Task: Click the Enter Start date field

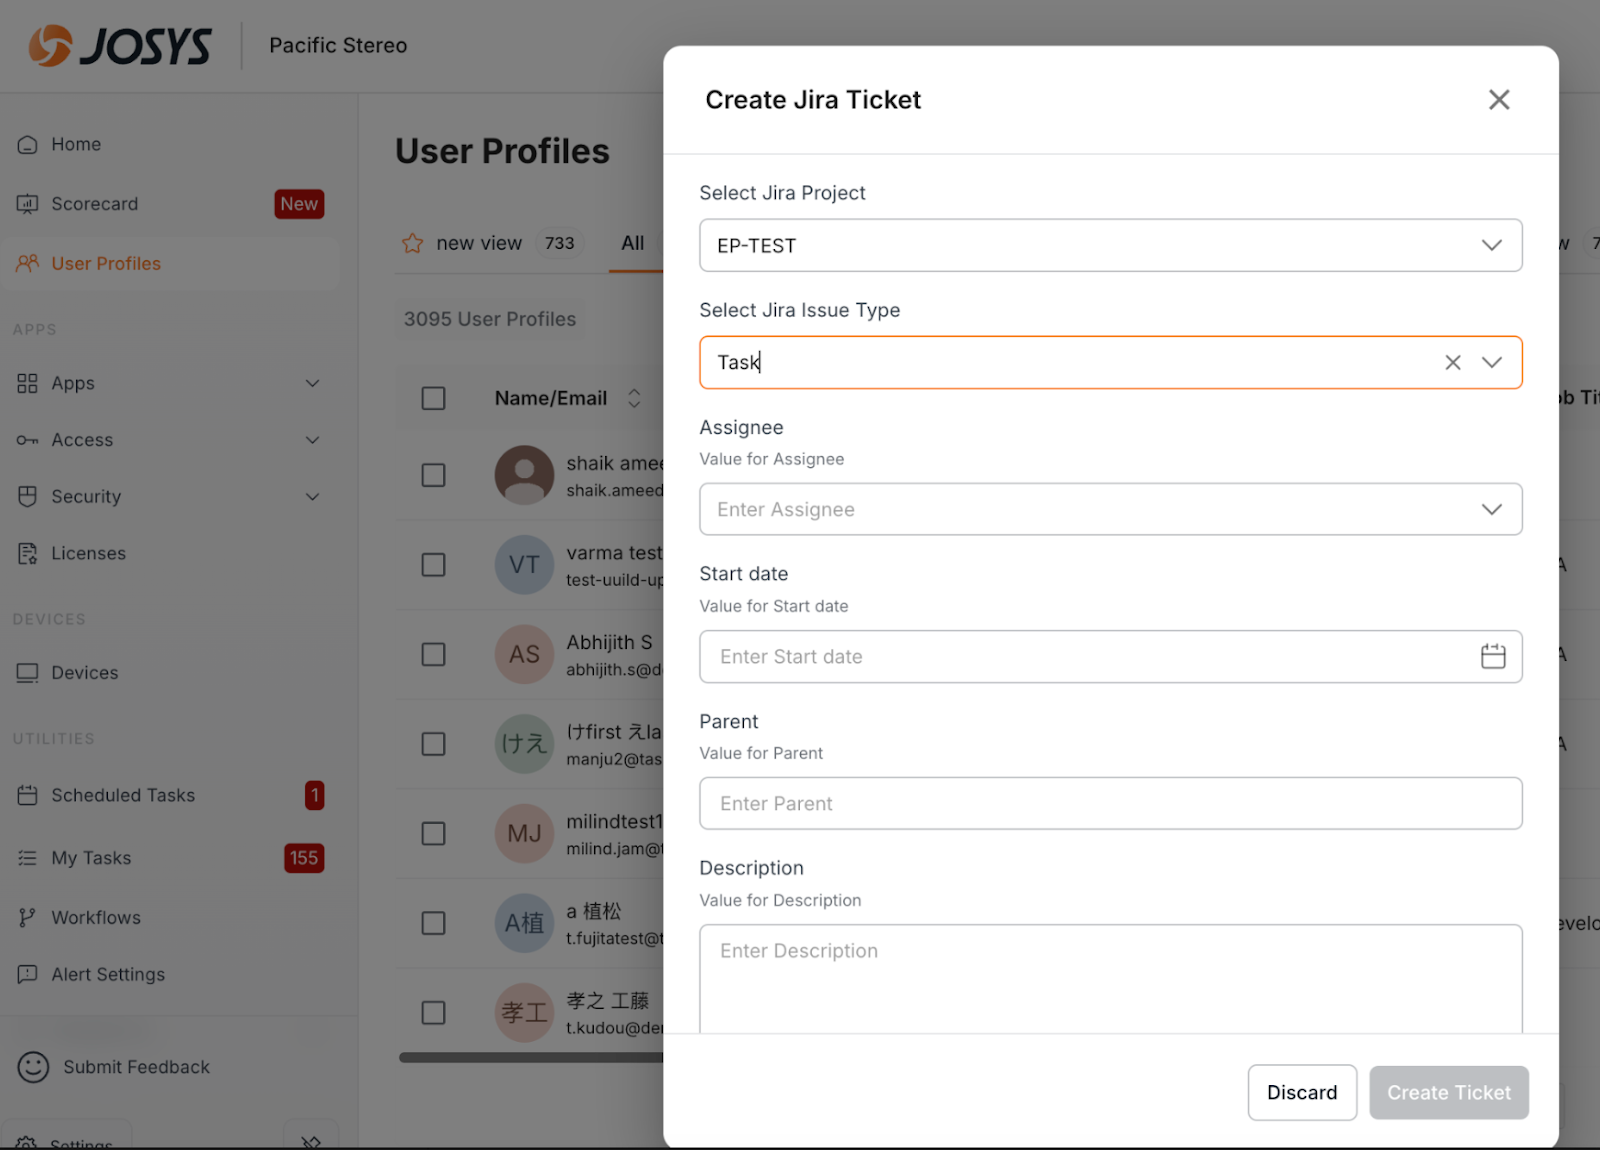Action: (x=1110, y=656)
